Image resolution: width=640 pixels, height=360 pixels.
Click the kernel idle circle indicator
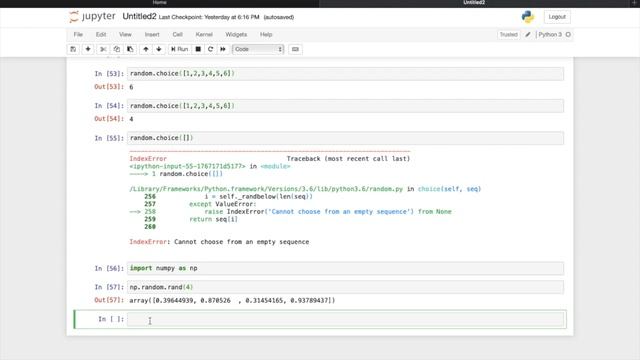568,35
